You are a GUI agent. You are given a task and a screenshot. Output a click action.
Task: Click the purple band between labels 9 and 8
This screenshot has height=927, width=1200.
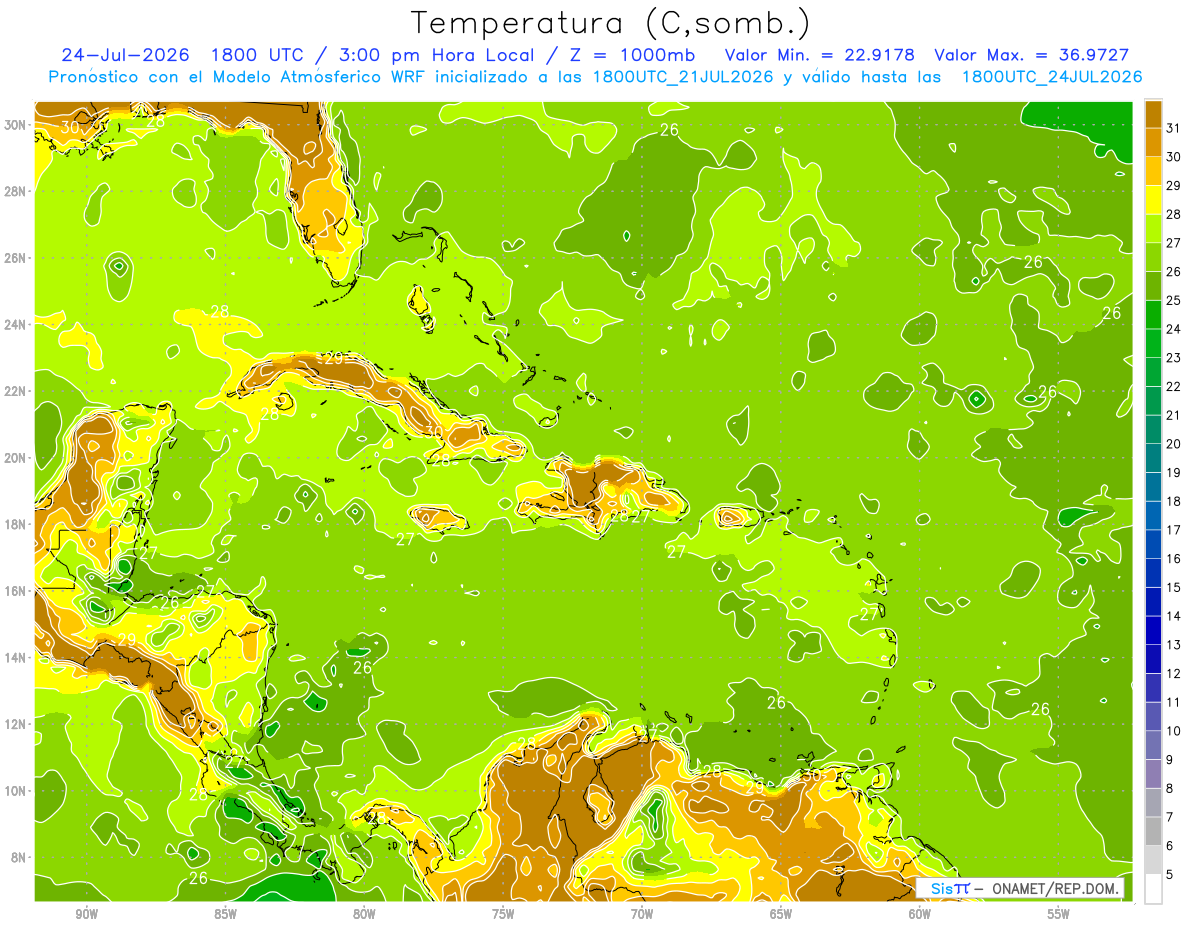[1153, 773]
